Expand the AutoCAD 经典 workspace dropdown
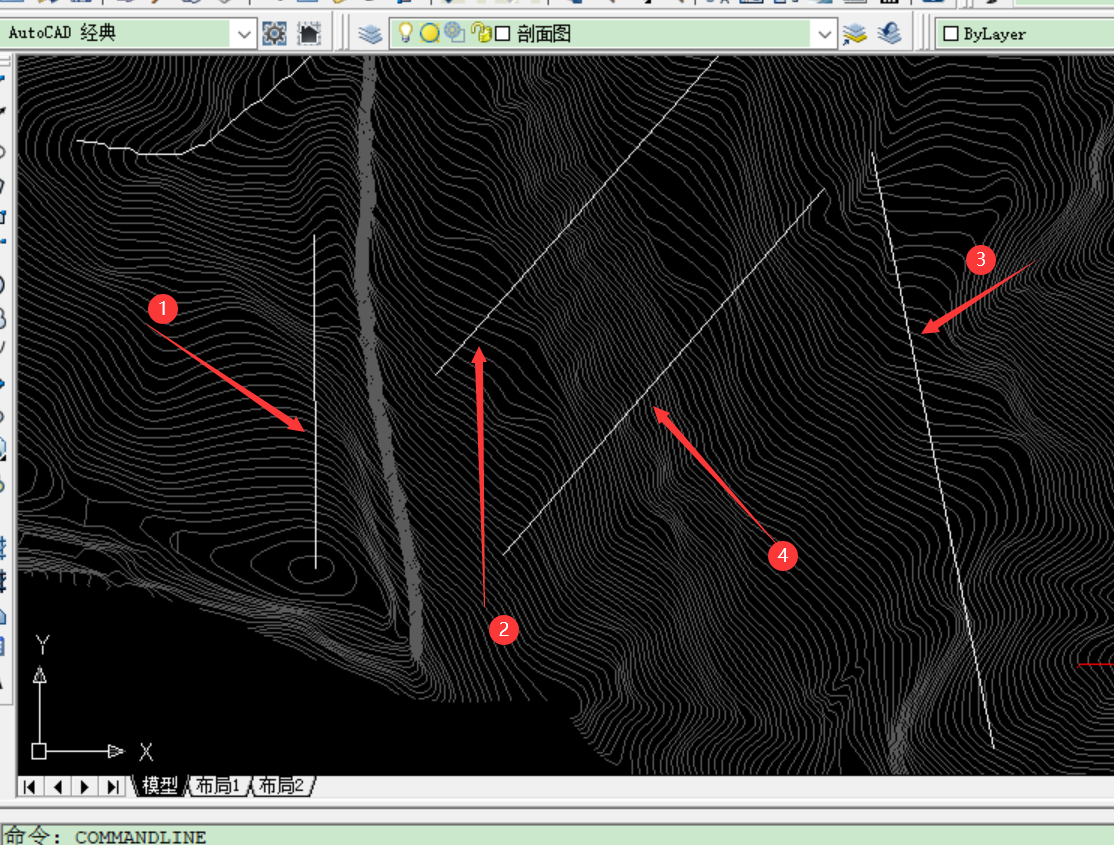The height and width of the screenshot is (845, 1114). (244, 34)
